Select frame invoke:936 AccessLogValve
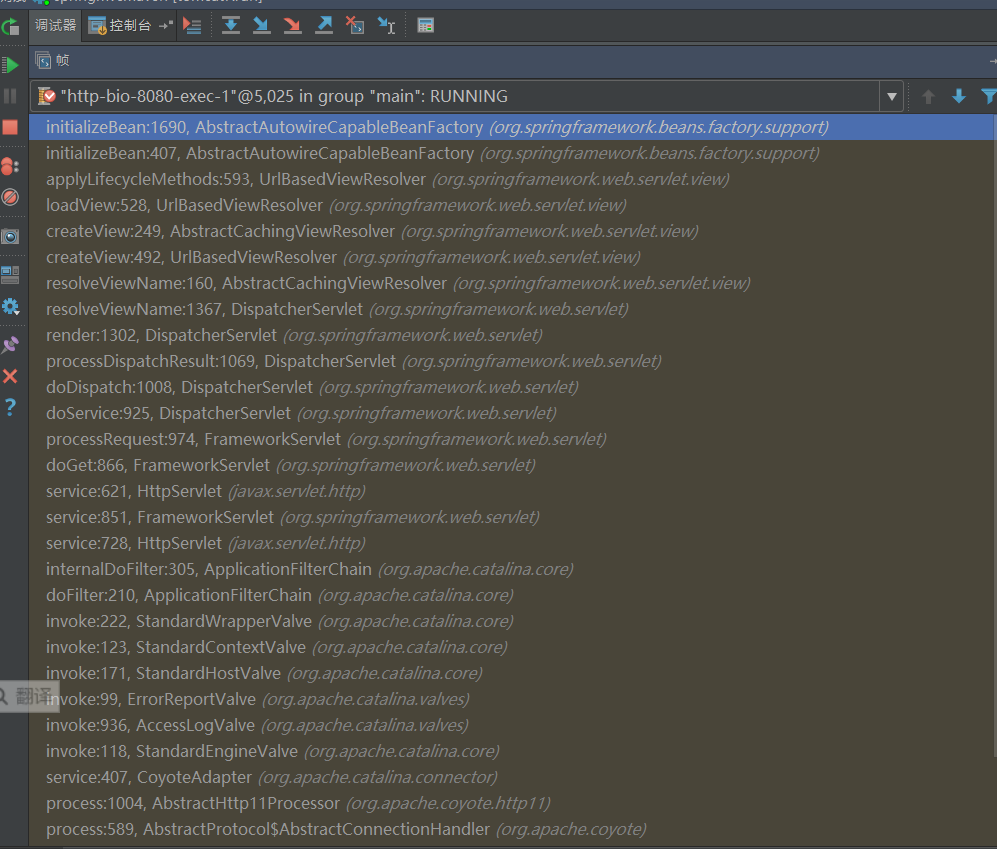 (511, 726)
